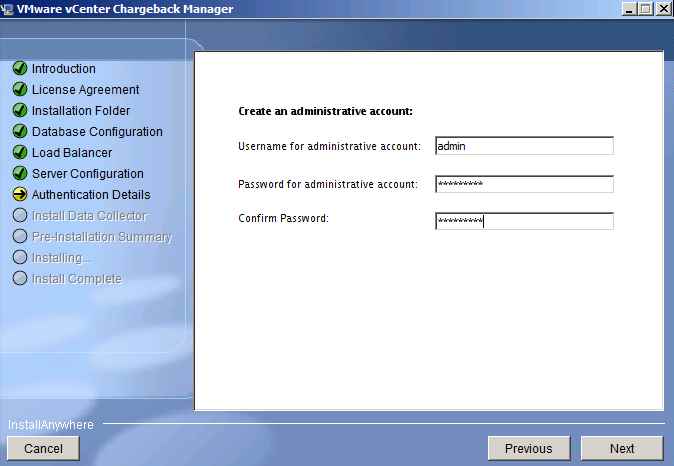The image size is (674, 466).
Task: Click the grey circle beside Pre-Installation Summary
Action: point(20,236)
